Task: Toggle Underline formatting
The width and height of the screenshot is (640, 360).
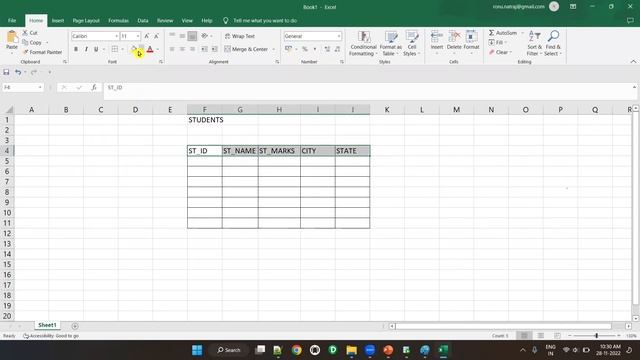Action: [96, 49]
